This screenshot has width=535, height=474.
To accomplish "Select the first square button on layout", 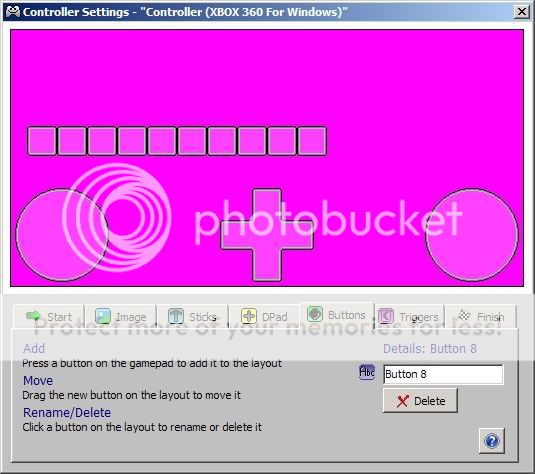I will click(42, 141).
